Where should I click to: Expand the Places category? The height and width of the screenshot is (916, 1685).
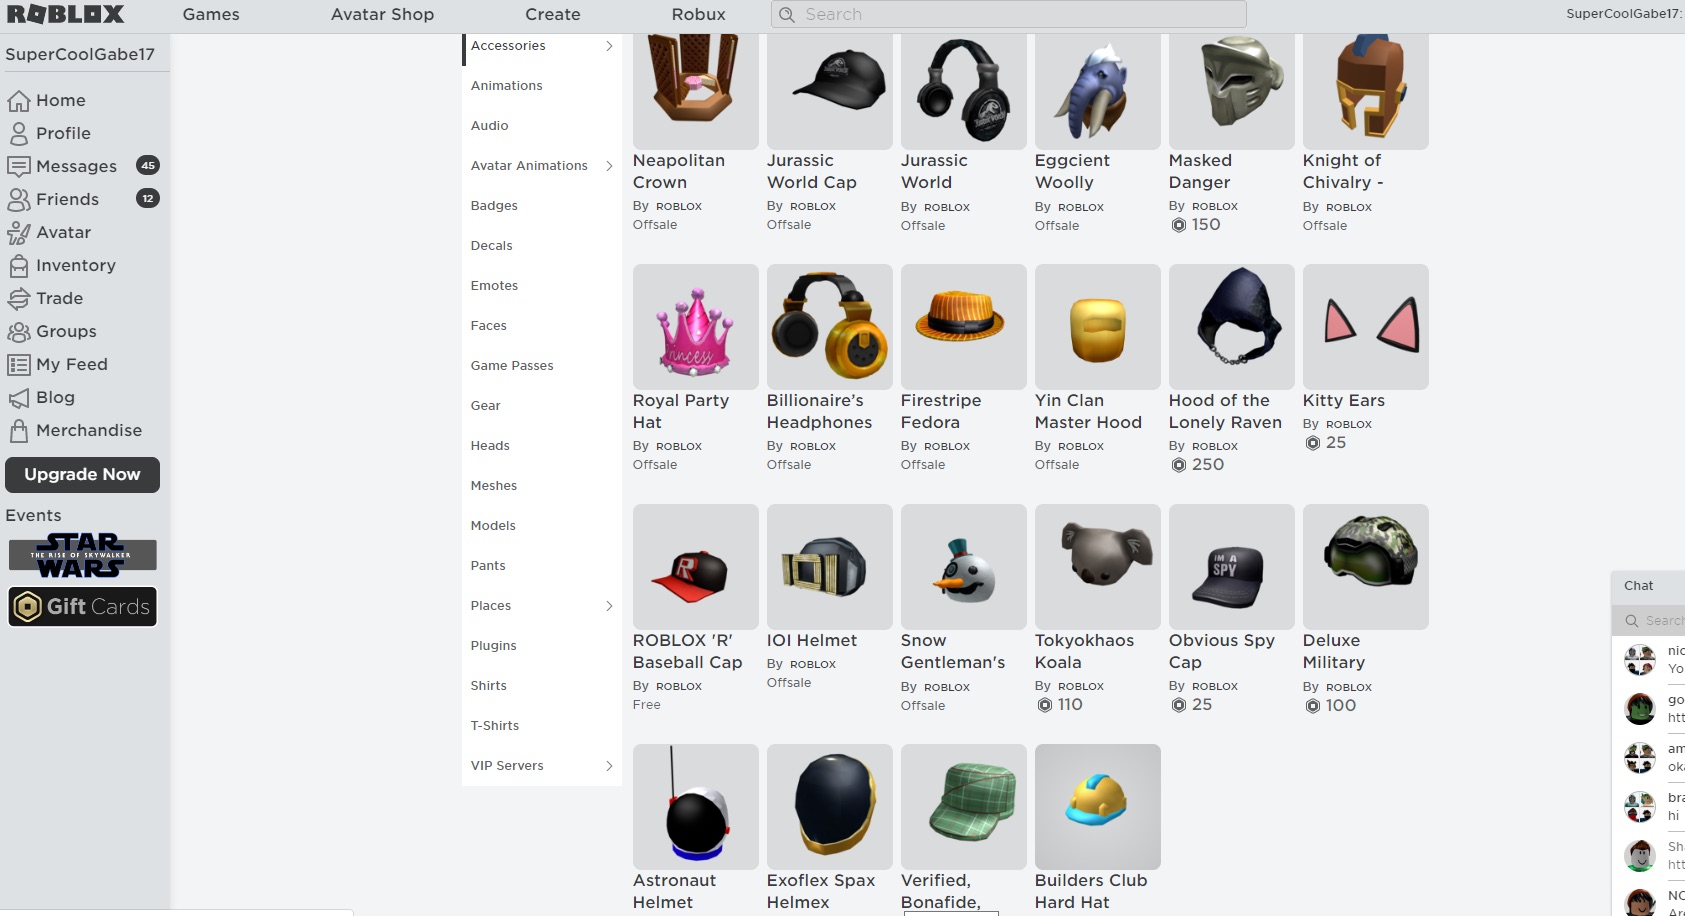point(609,606)
